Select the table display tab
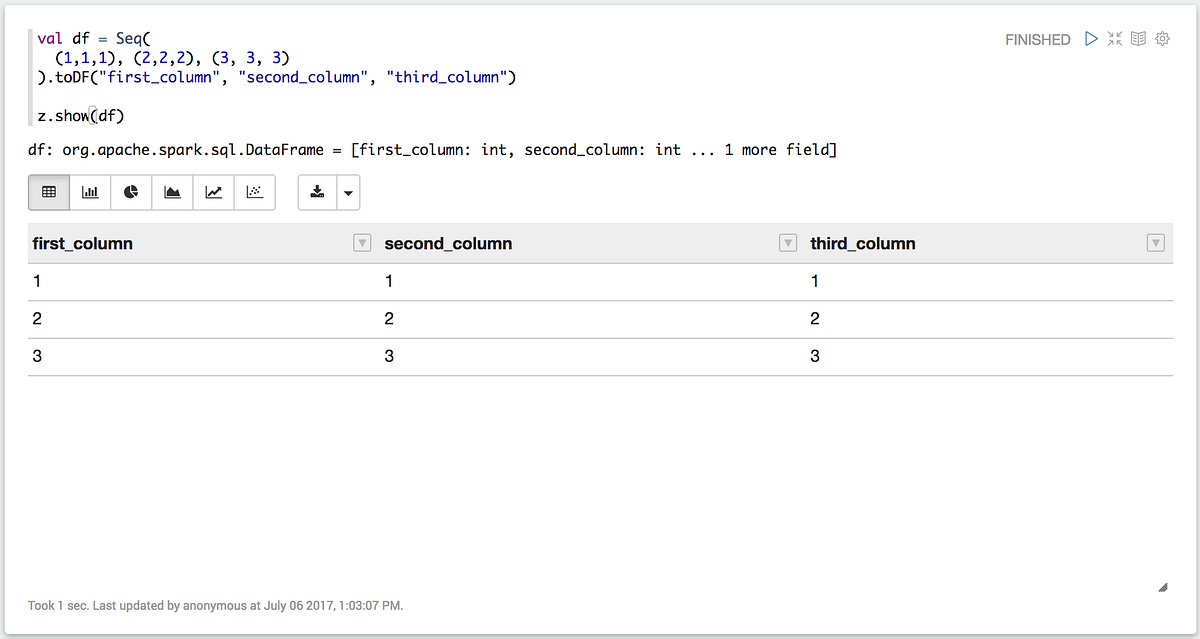The width and height of the screenshot is (1200, 639). pos(49,192)
